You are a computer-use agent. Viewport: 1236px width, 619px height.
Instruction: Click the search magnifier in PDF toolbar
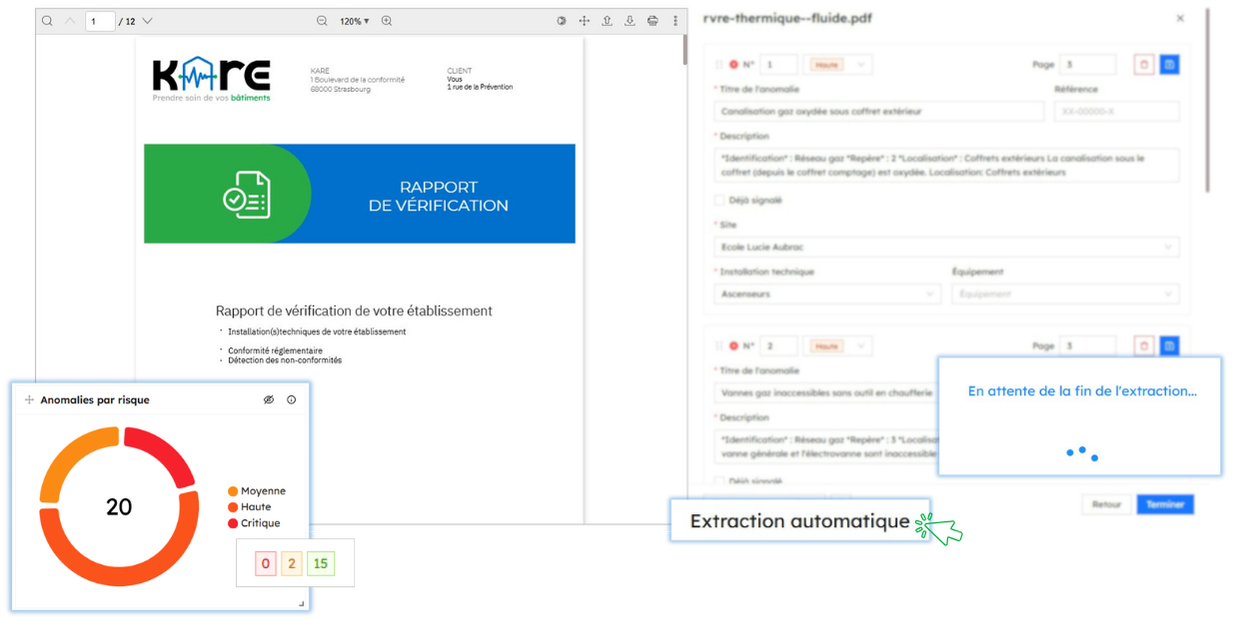coord(47,21)
